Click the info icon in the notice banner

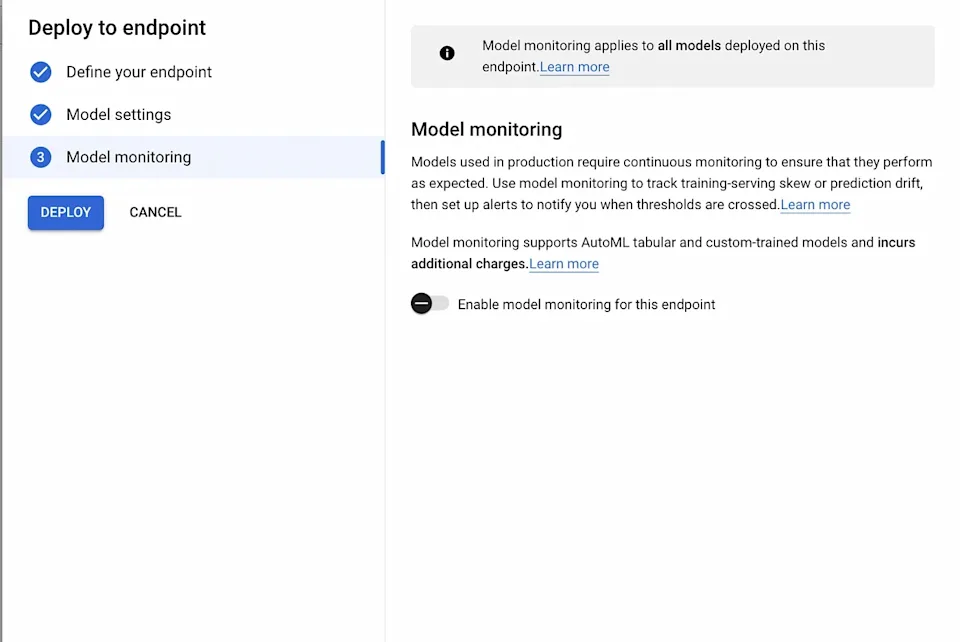[x=447, y=53]
